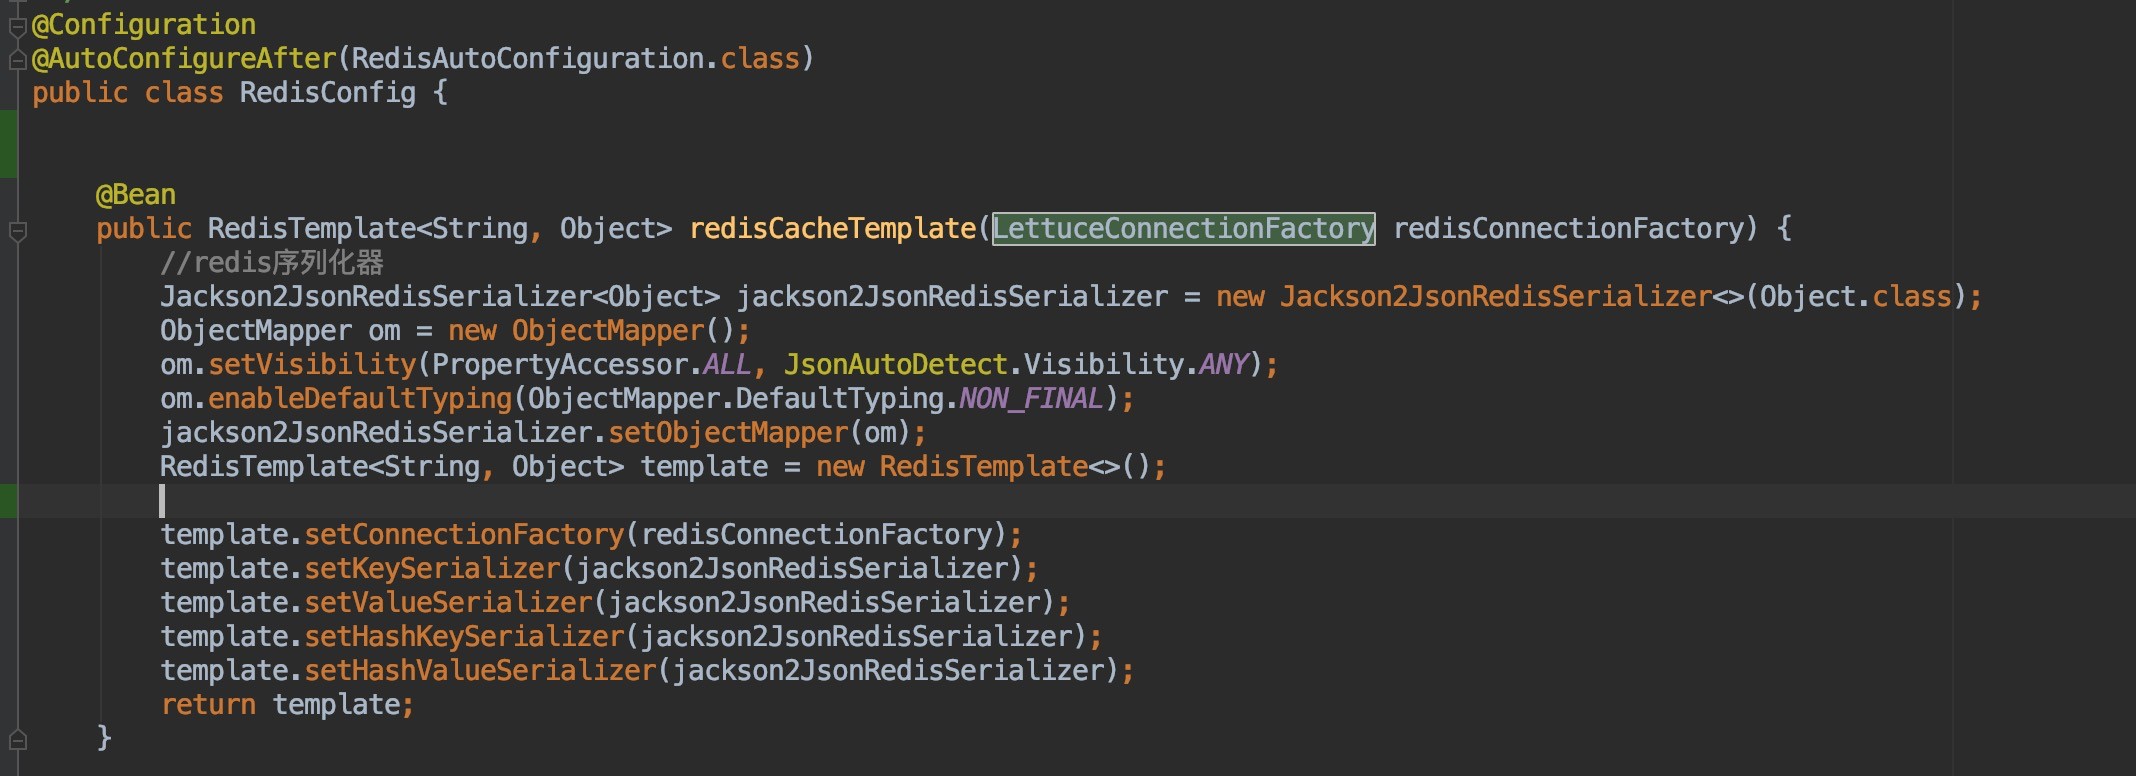Click the 'public' keyword before class RedisConfig
Screen dimensions: 2136x776
[80, 93]
